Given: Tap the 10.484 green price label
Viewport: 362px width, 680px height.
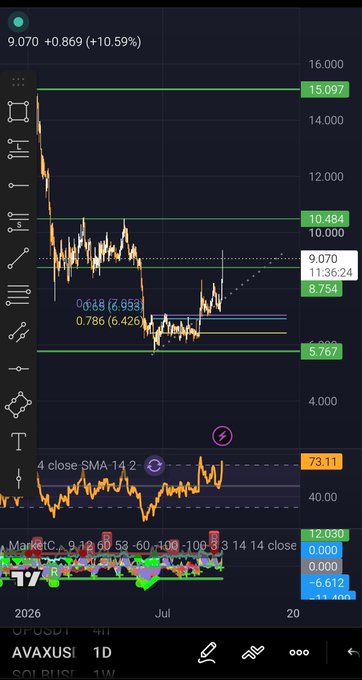Looking at the screenshot, I should [325, 219].
